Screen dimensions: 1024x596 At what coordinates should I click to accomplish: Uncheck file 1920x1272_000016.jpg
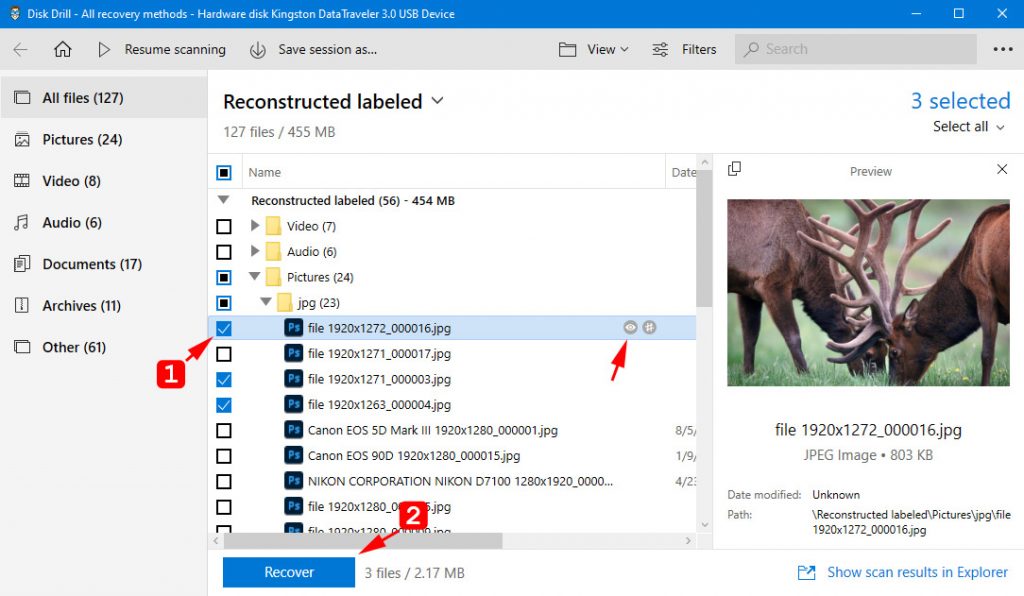(x=223, y=328)
